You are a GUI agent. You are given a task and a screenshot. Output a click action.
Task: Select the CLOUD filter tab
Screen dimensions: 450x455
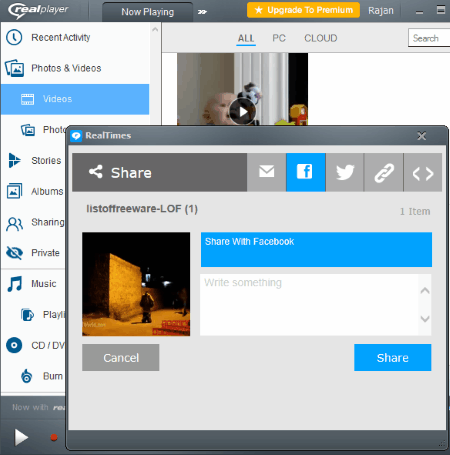pyautogui.click(x=321, y=38)
